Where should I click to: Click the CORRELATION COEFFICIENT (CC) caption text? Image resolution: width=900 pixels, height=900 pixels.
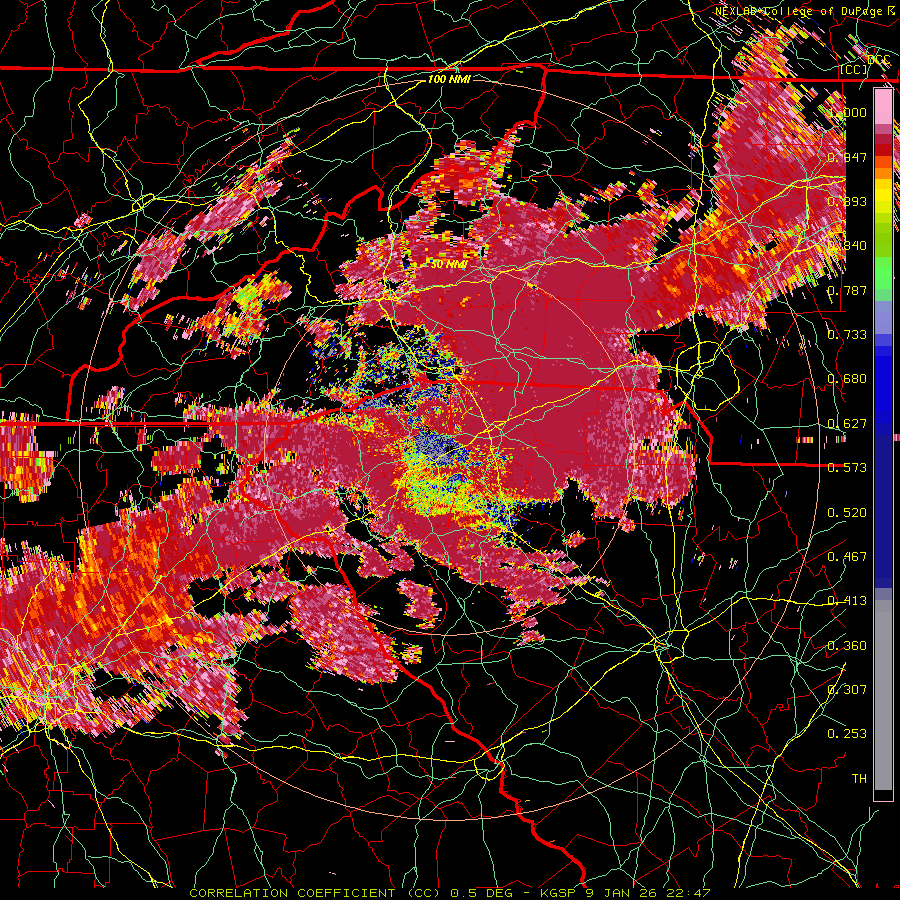click(x=315, y=893)
